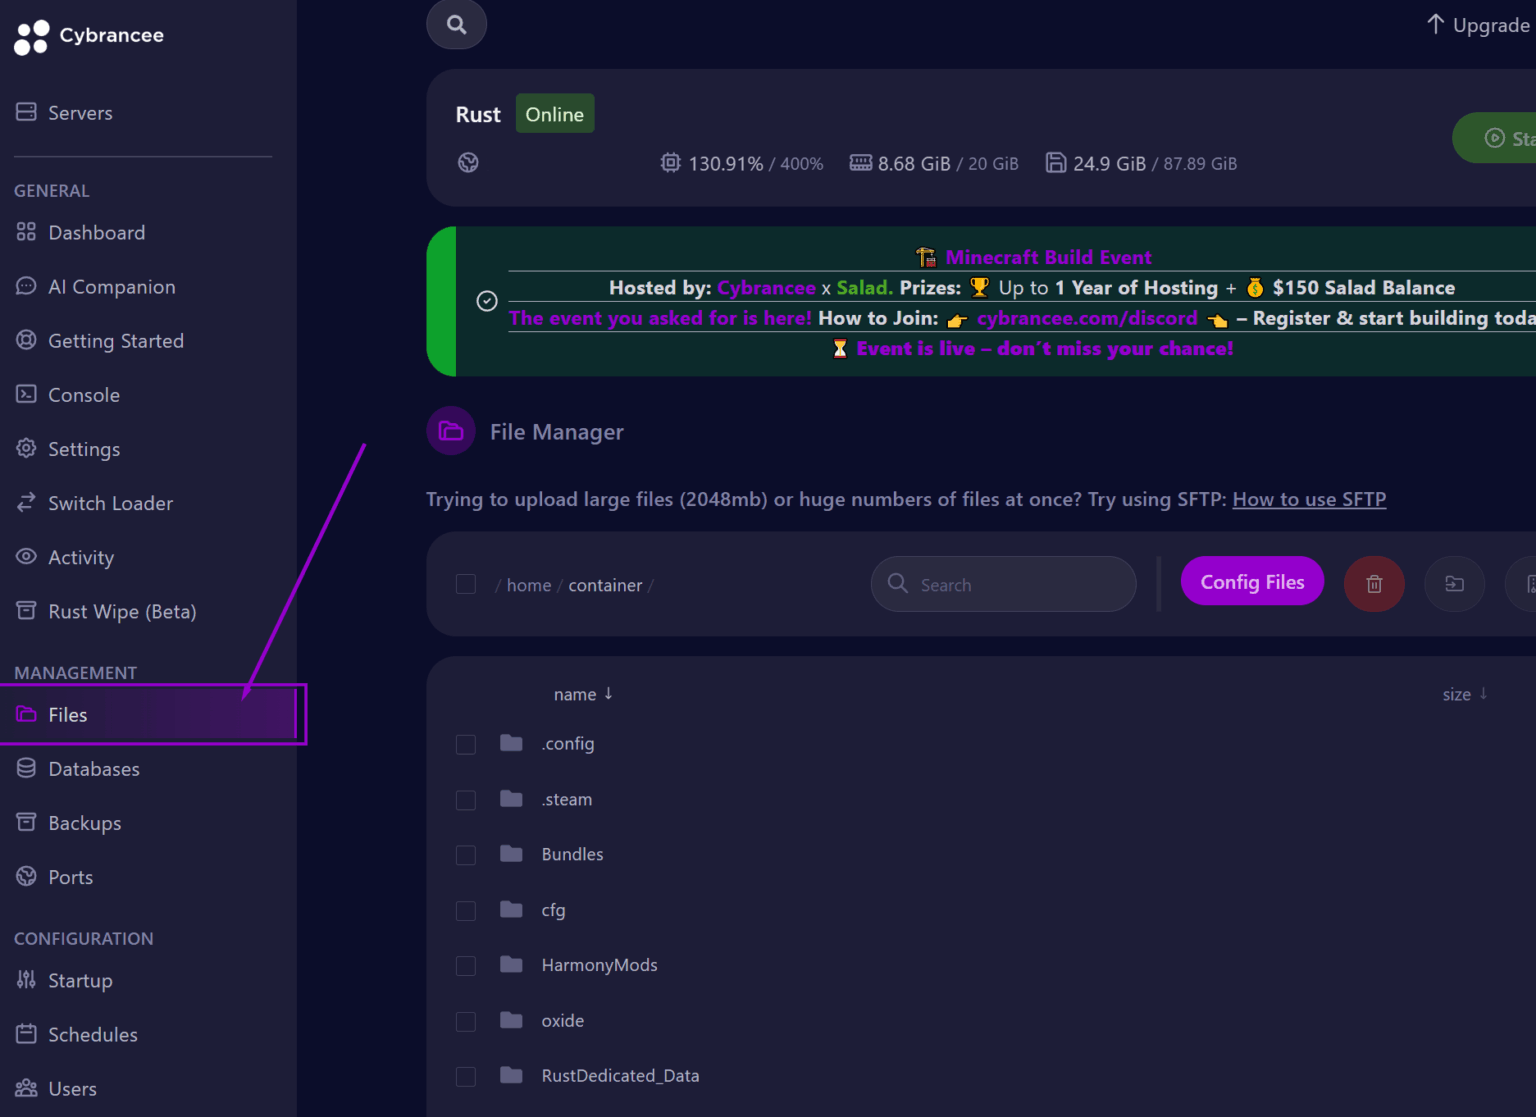Click the file Search input field

1015,585
